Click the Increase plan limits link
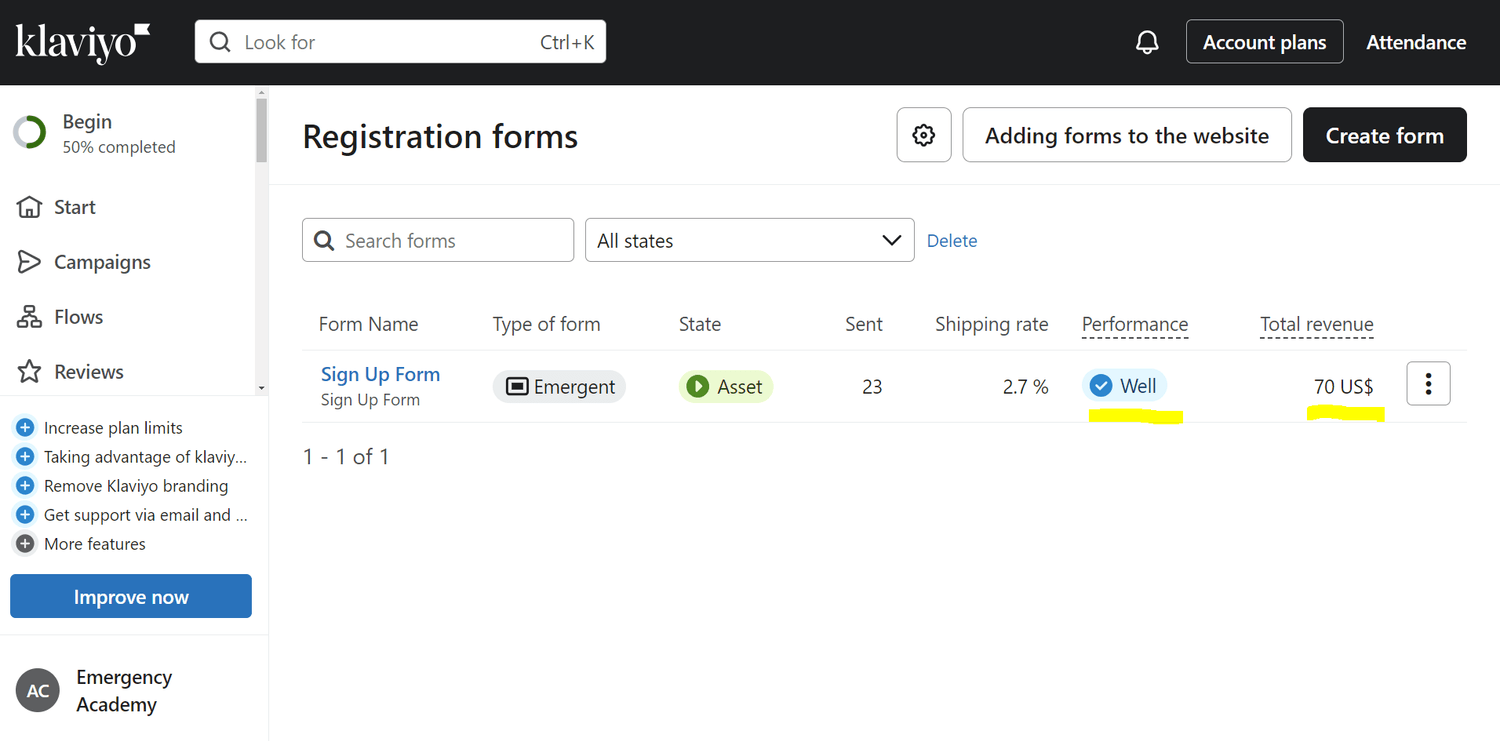Screen dimensions: 1500x741 (x=113, y=428)
